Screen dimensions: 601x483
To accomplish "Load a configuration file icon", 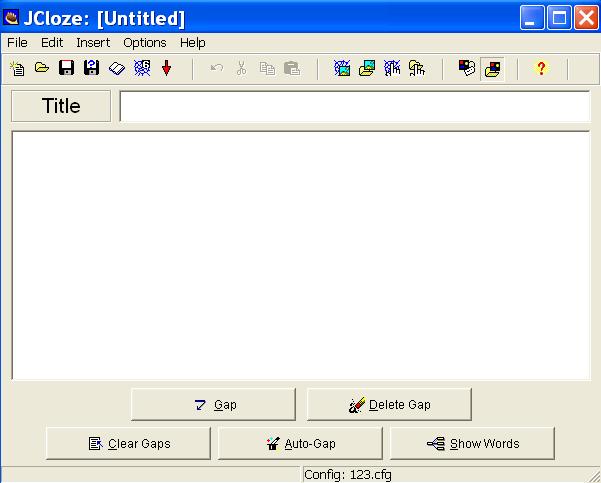I will point(492,69).
